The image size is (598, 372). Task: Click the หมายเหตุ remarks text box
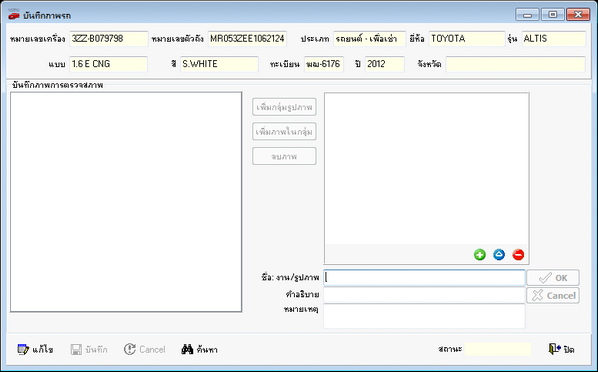tap(424, 316)
